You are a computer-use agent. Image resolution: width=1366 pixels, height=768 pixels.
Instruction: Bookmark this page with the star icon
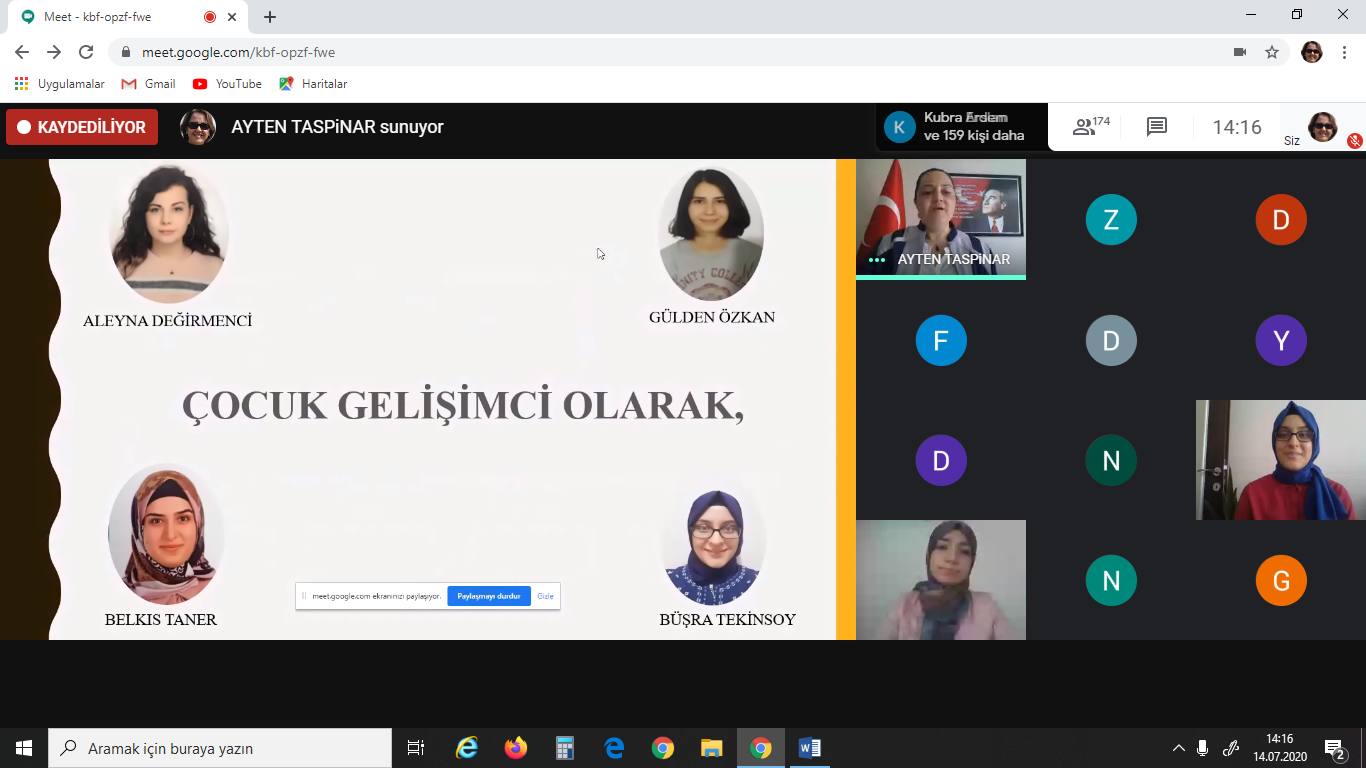click(x=1272, y=52)
